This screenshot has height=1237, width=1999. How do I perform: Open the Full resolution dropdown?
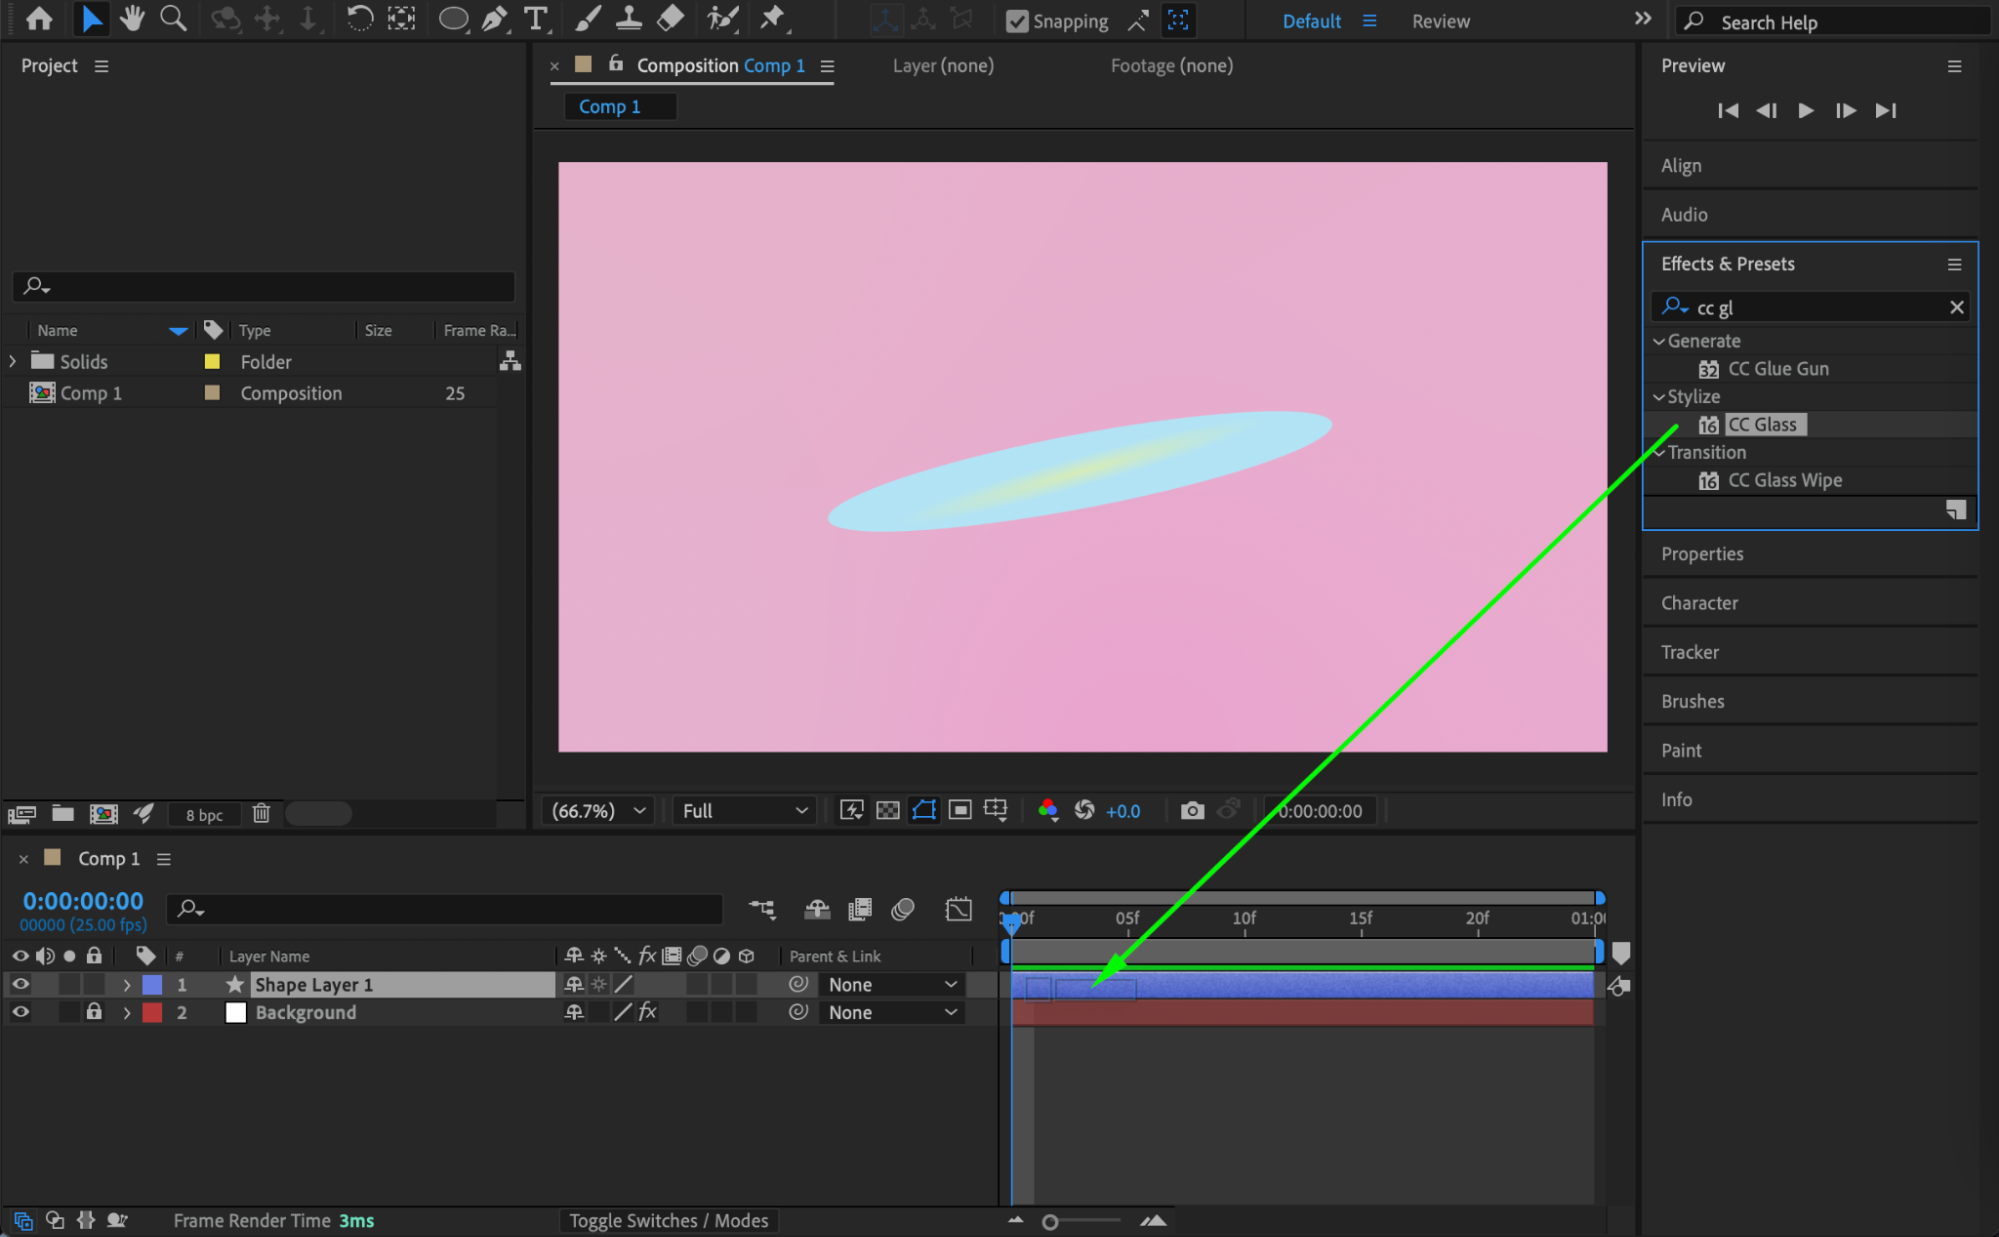(744, 811)
